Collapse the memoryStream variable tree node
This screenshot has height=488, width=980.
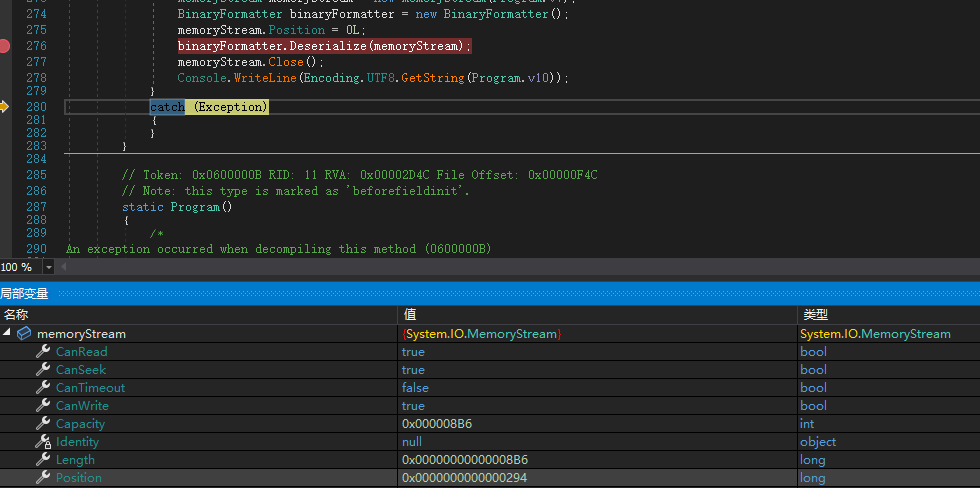pyautogui.click(x=8, y=334)
